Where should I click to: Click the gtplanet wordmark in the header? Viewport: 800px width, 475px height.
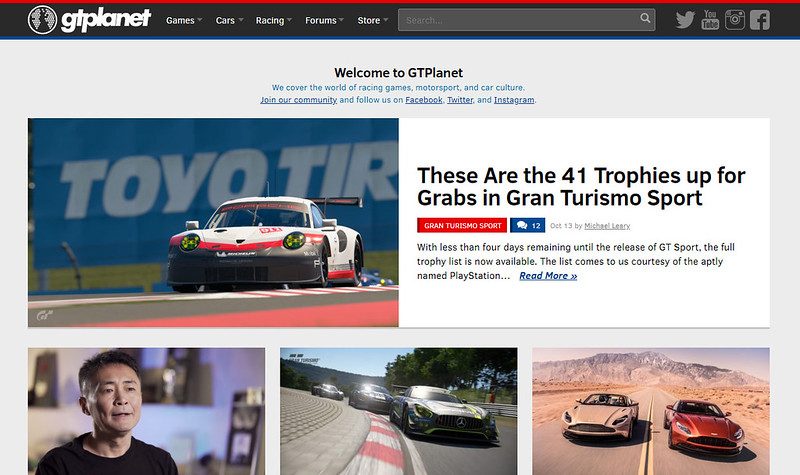click(106, 20)
